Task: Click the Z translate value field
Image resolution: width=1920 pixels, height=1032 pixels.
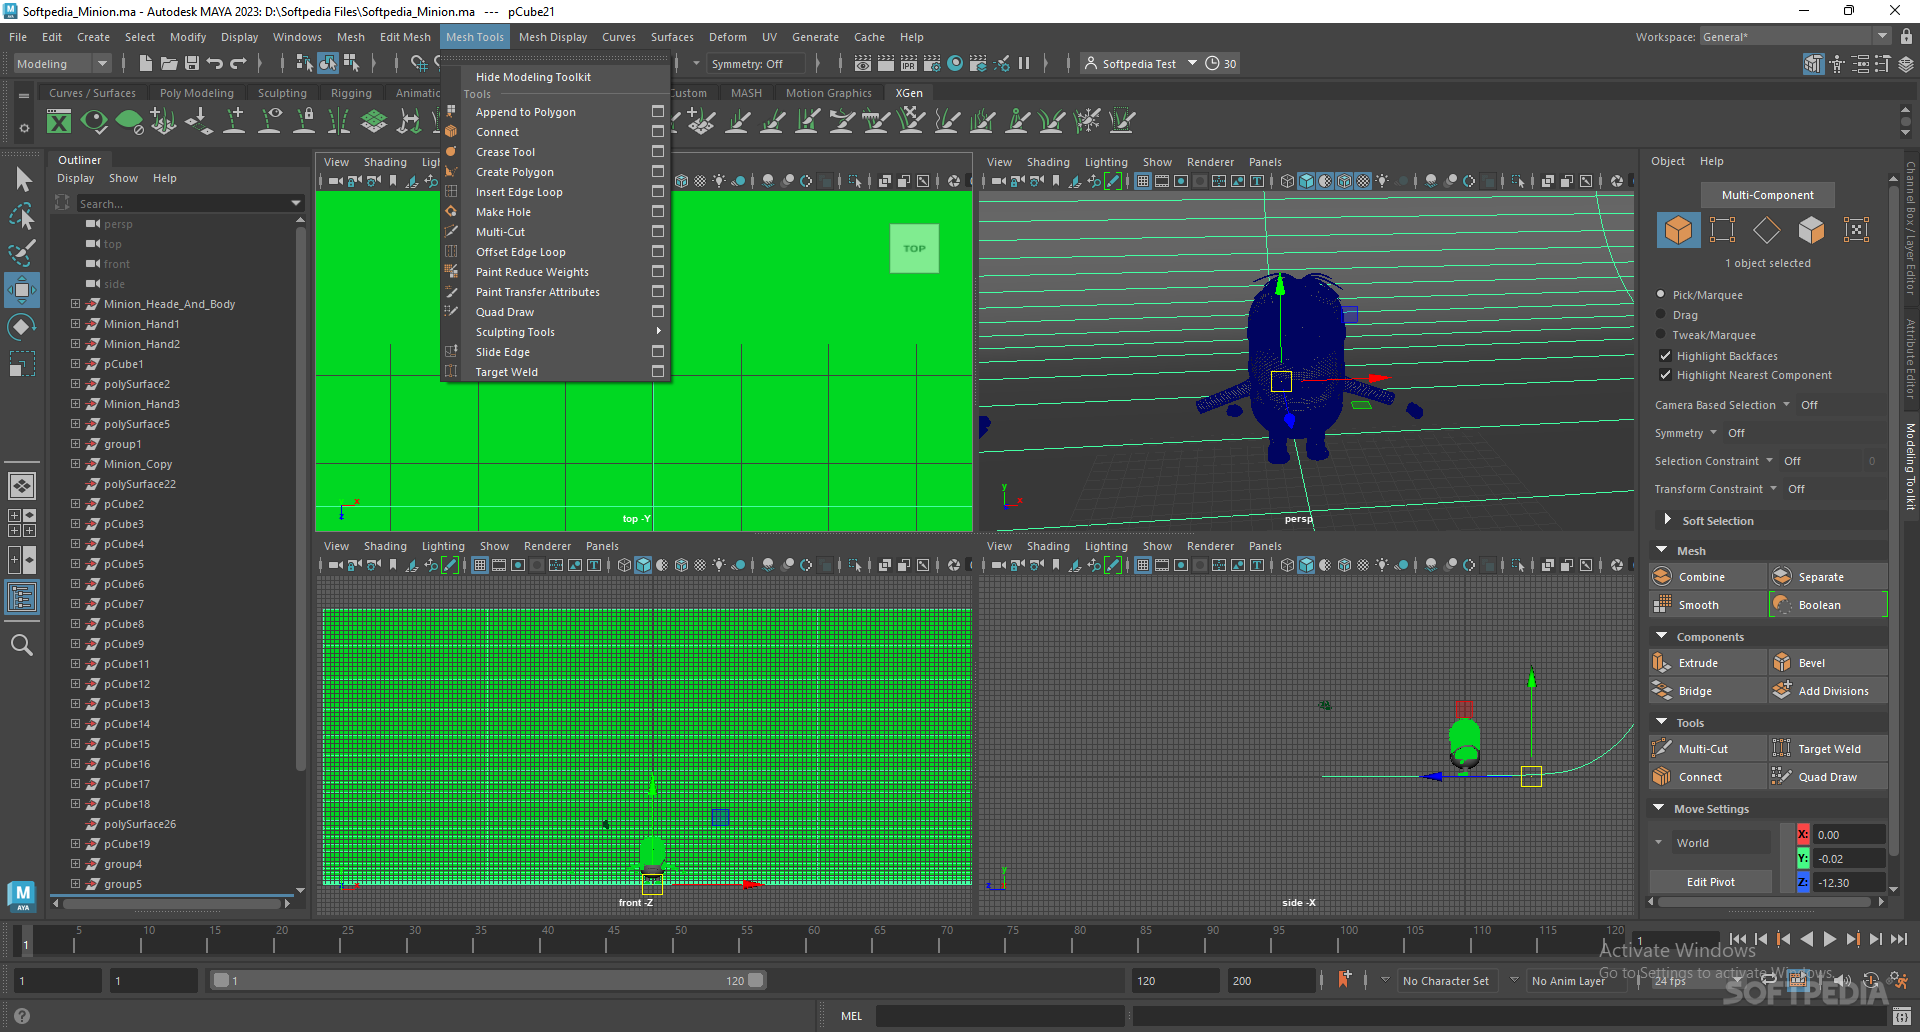Action: tap(1849, 883)
